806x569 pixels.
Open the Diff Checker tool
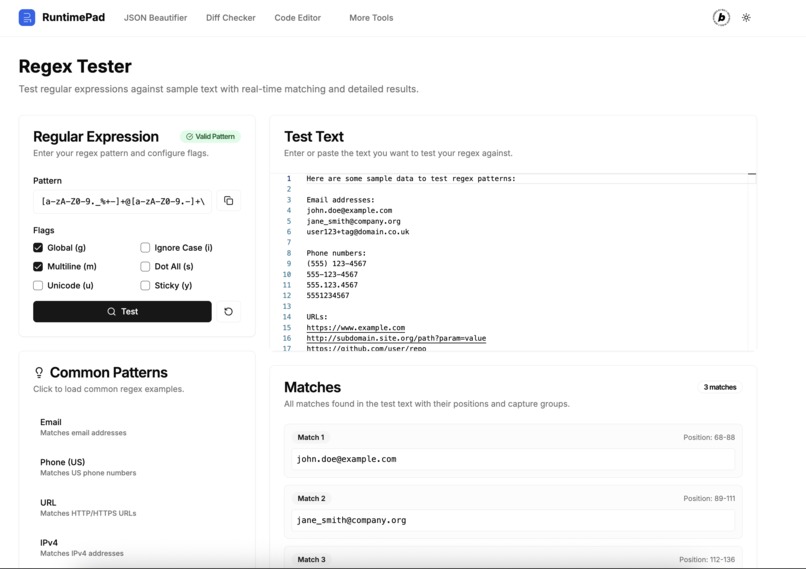[231, 17]
